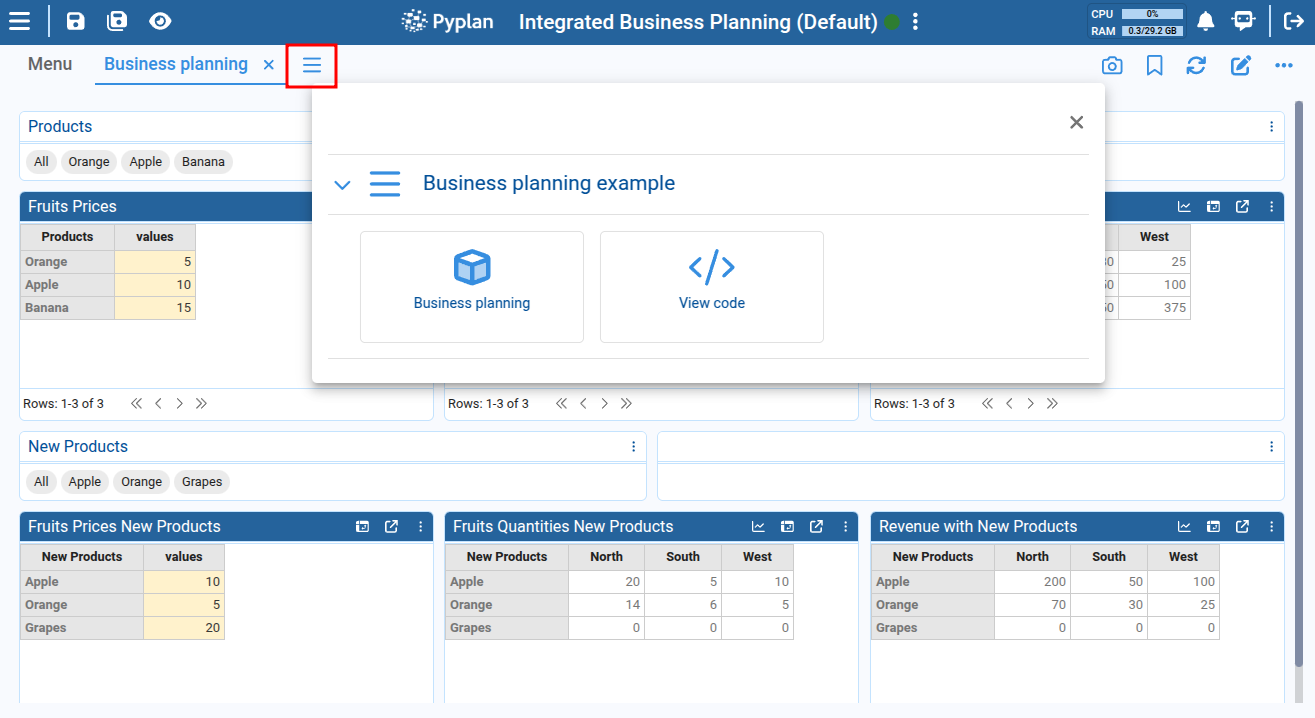Open the Fruits Prices New Products options menu
Viewport: 1315px width, 718px height.
coord(420,527)
